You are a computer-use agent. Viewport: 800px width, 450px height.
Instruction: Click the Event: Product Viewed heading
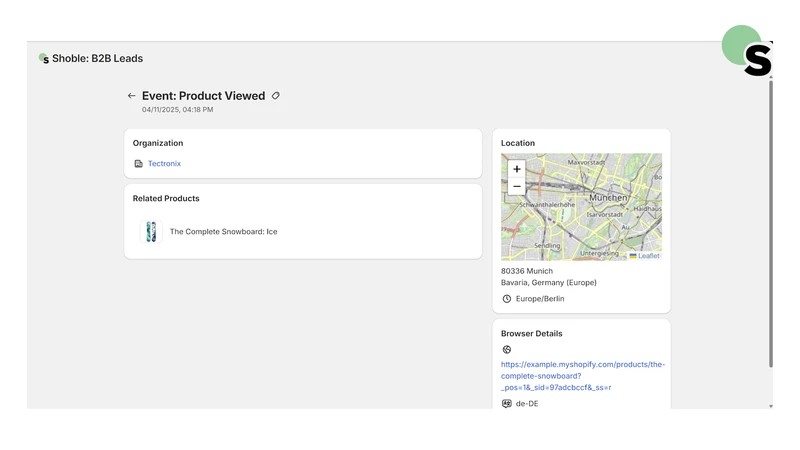coord(204,96)
